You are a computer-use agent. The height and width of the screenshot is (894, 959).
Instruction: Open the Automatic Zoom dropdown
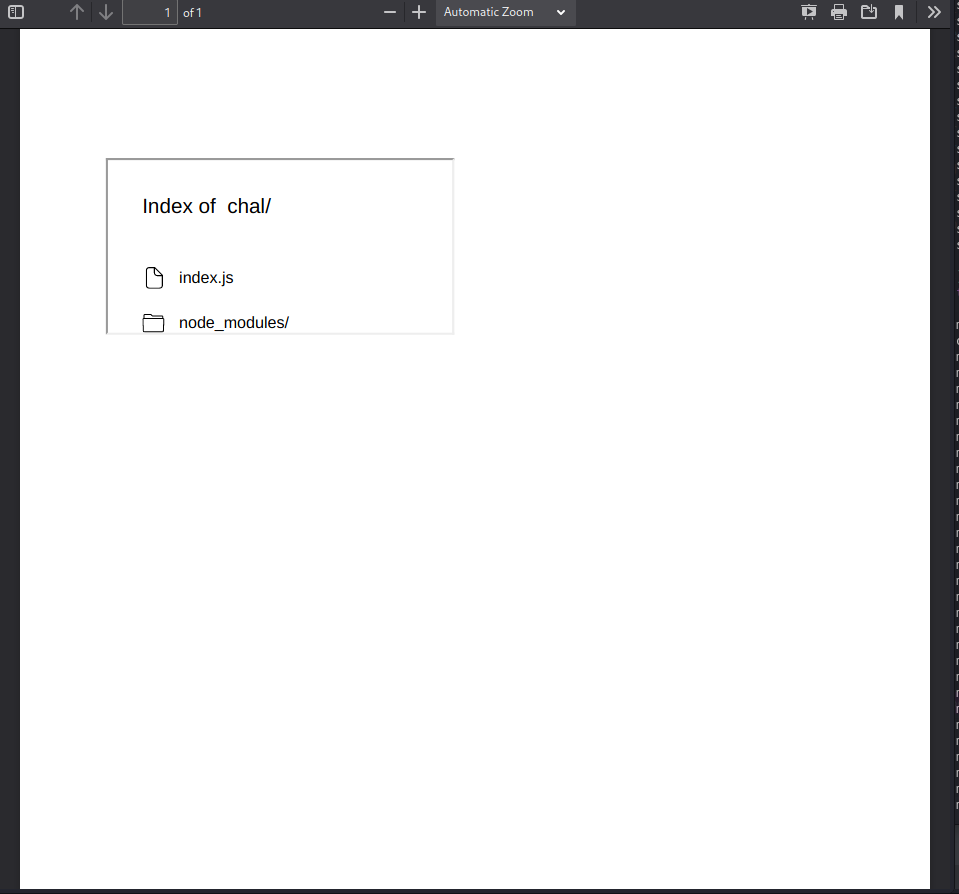pyautogui.click(x=506, y=12)
